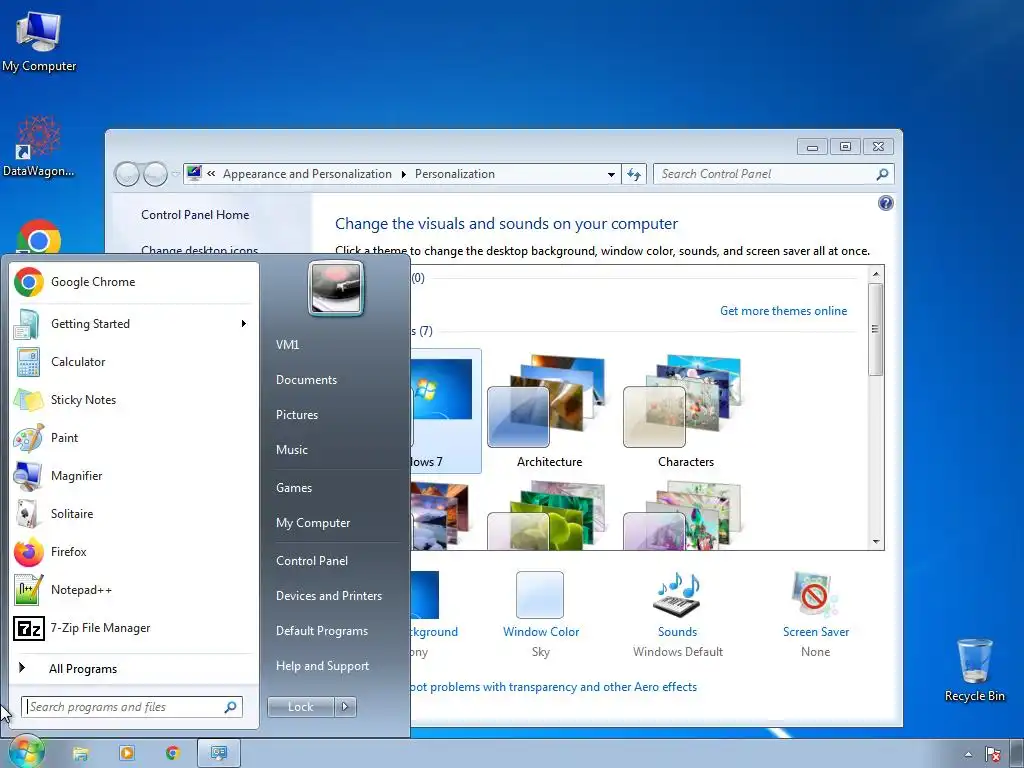Open Control Panel from Start menu

pos(312,561)
